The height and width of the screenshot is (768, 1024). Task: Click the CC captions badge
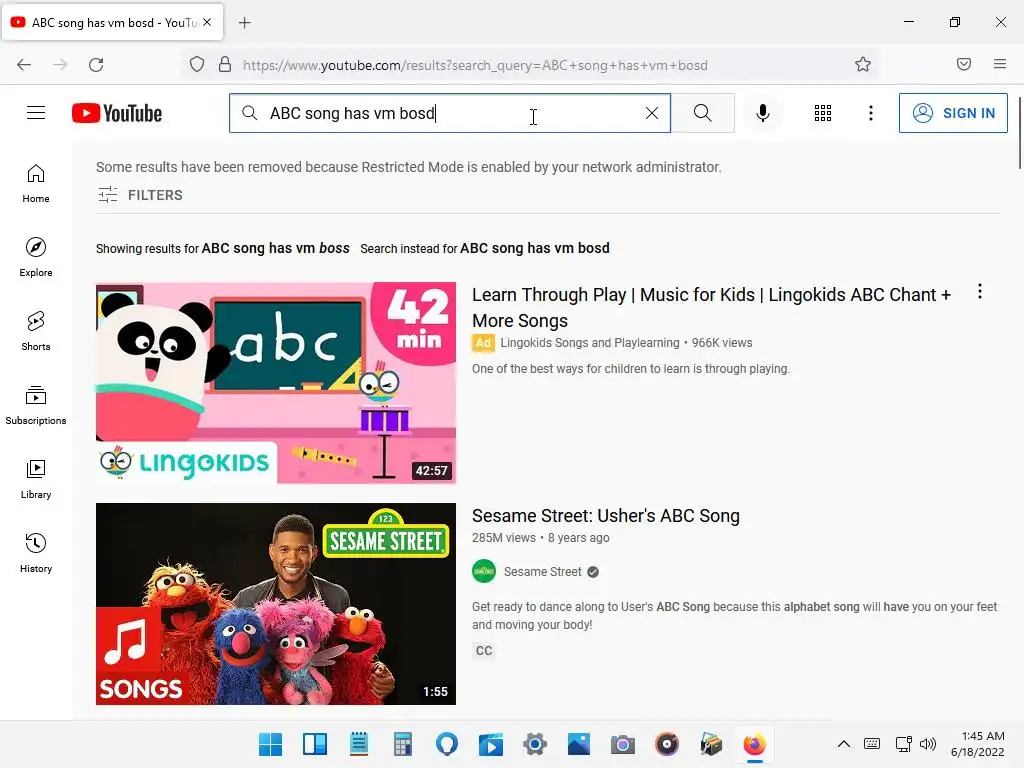[x=484, y=650]
